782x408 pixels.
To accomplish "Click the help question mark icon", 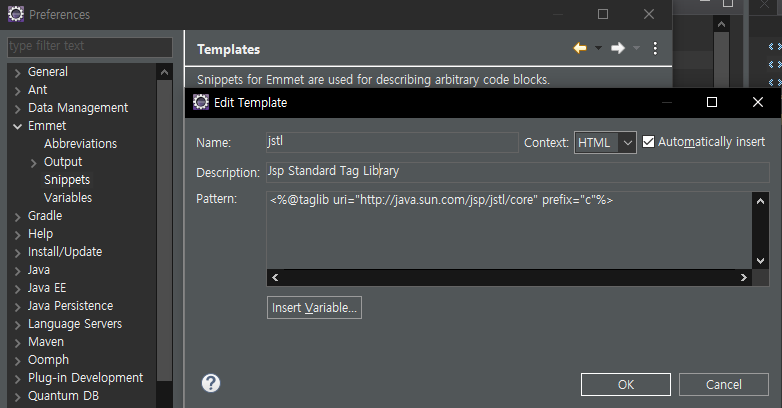I will [211, 383].
